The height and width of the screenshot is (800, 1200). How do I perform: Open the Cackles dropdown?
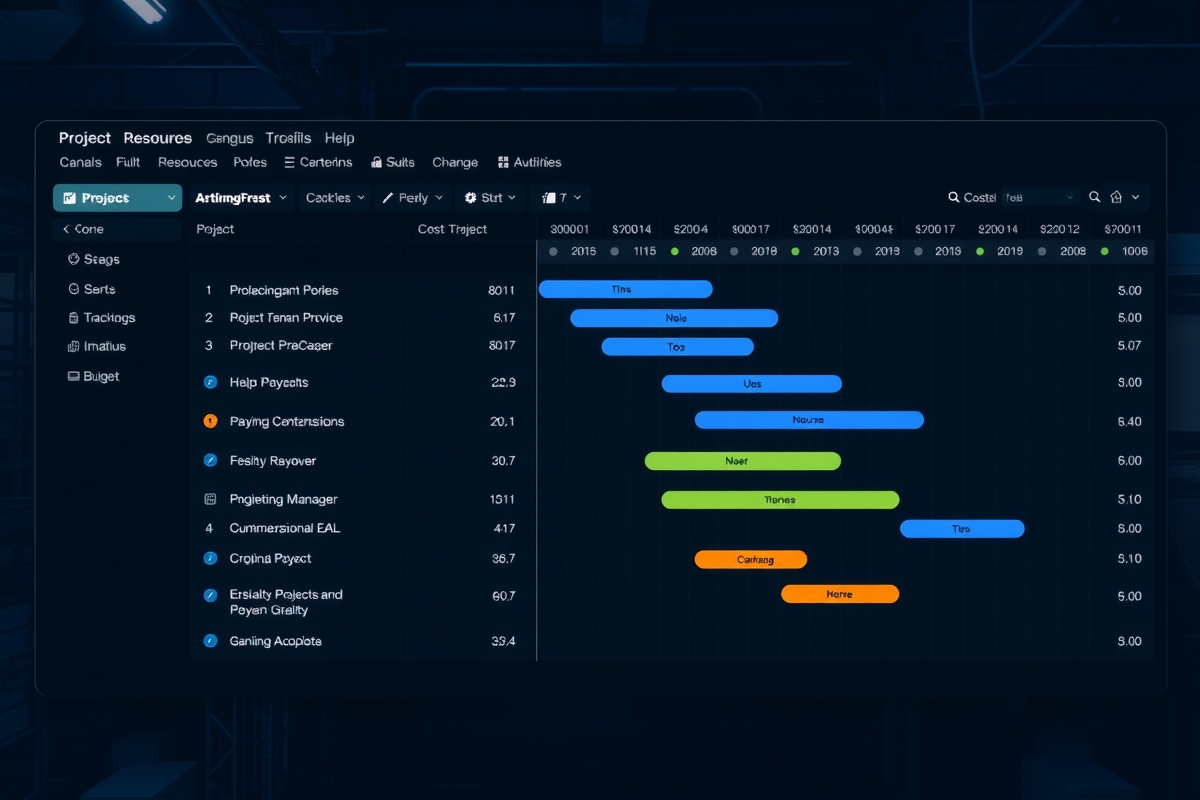[335, 198]
